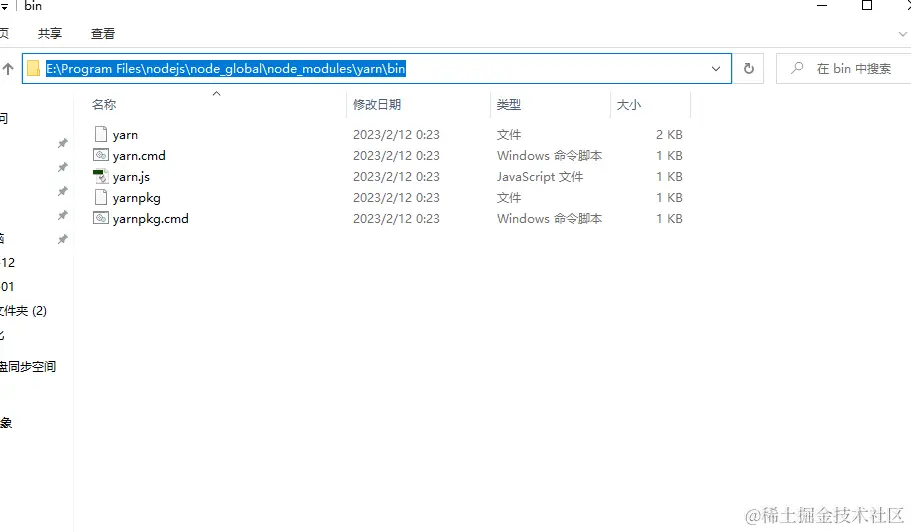Viewport: 911px width, 532px height.
Task: Open the 查看 ribbon tab
Action: pos(103,34)
